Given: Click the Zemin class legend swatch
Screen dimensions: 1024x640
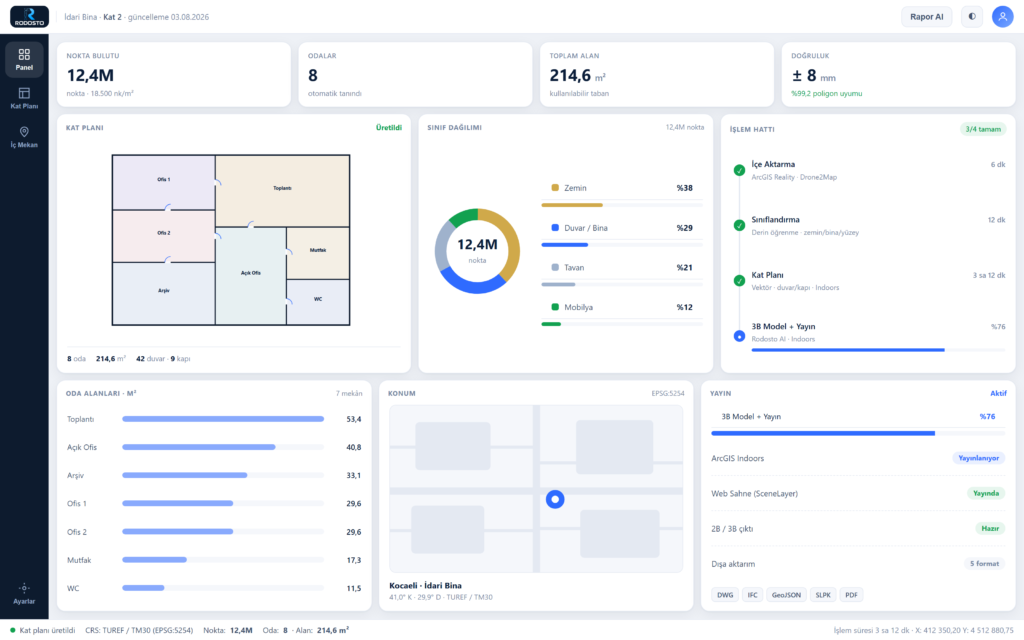Looking at the screenshot, I should tap(555, 187).
